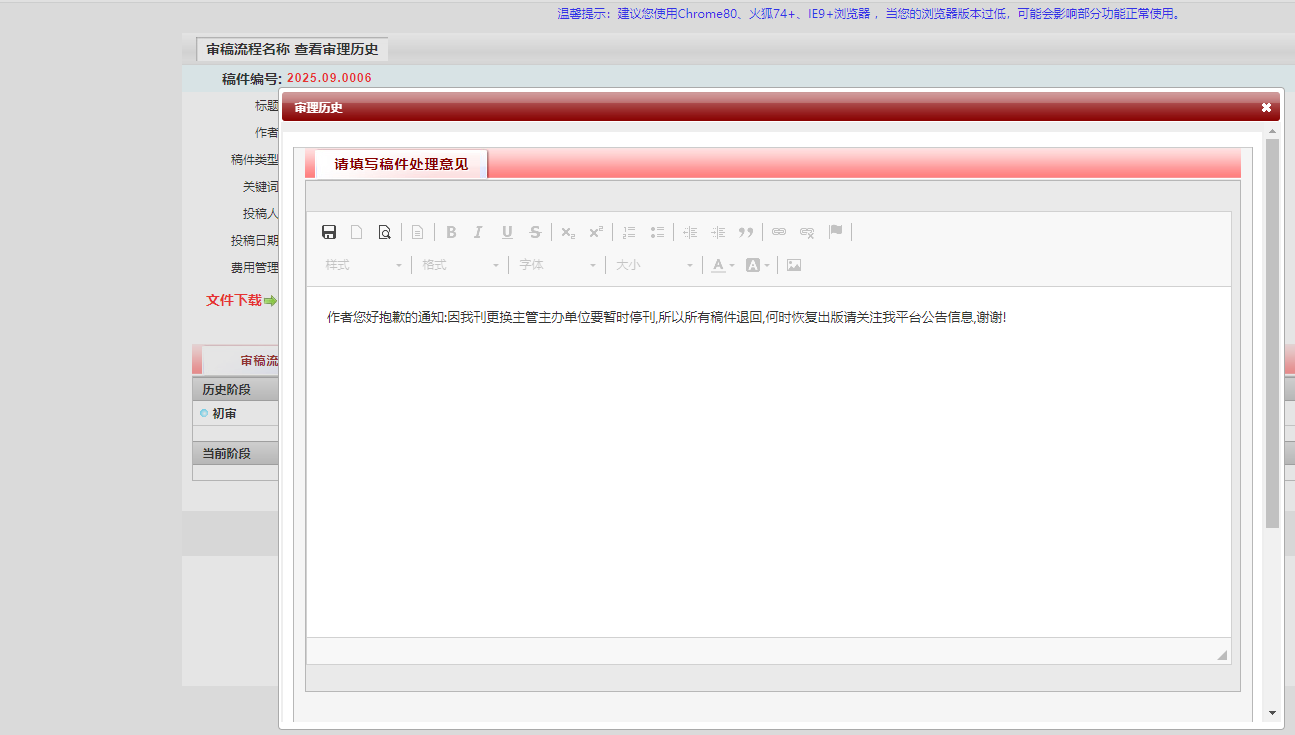This screenshot has width=1295, height=735.
Task: Toggle Italic formatting
Action: 478,232
